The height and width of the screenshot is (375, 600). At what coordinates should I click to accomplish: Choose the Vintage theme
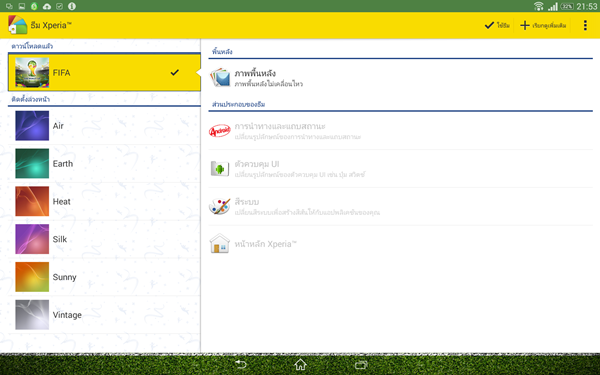(104, 315)
